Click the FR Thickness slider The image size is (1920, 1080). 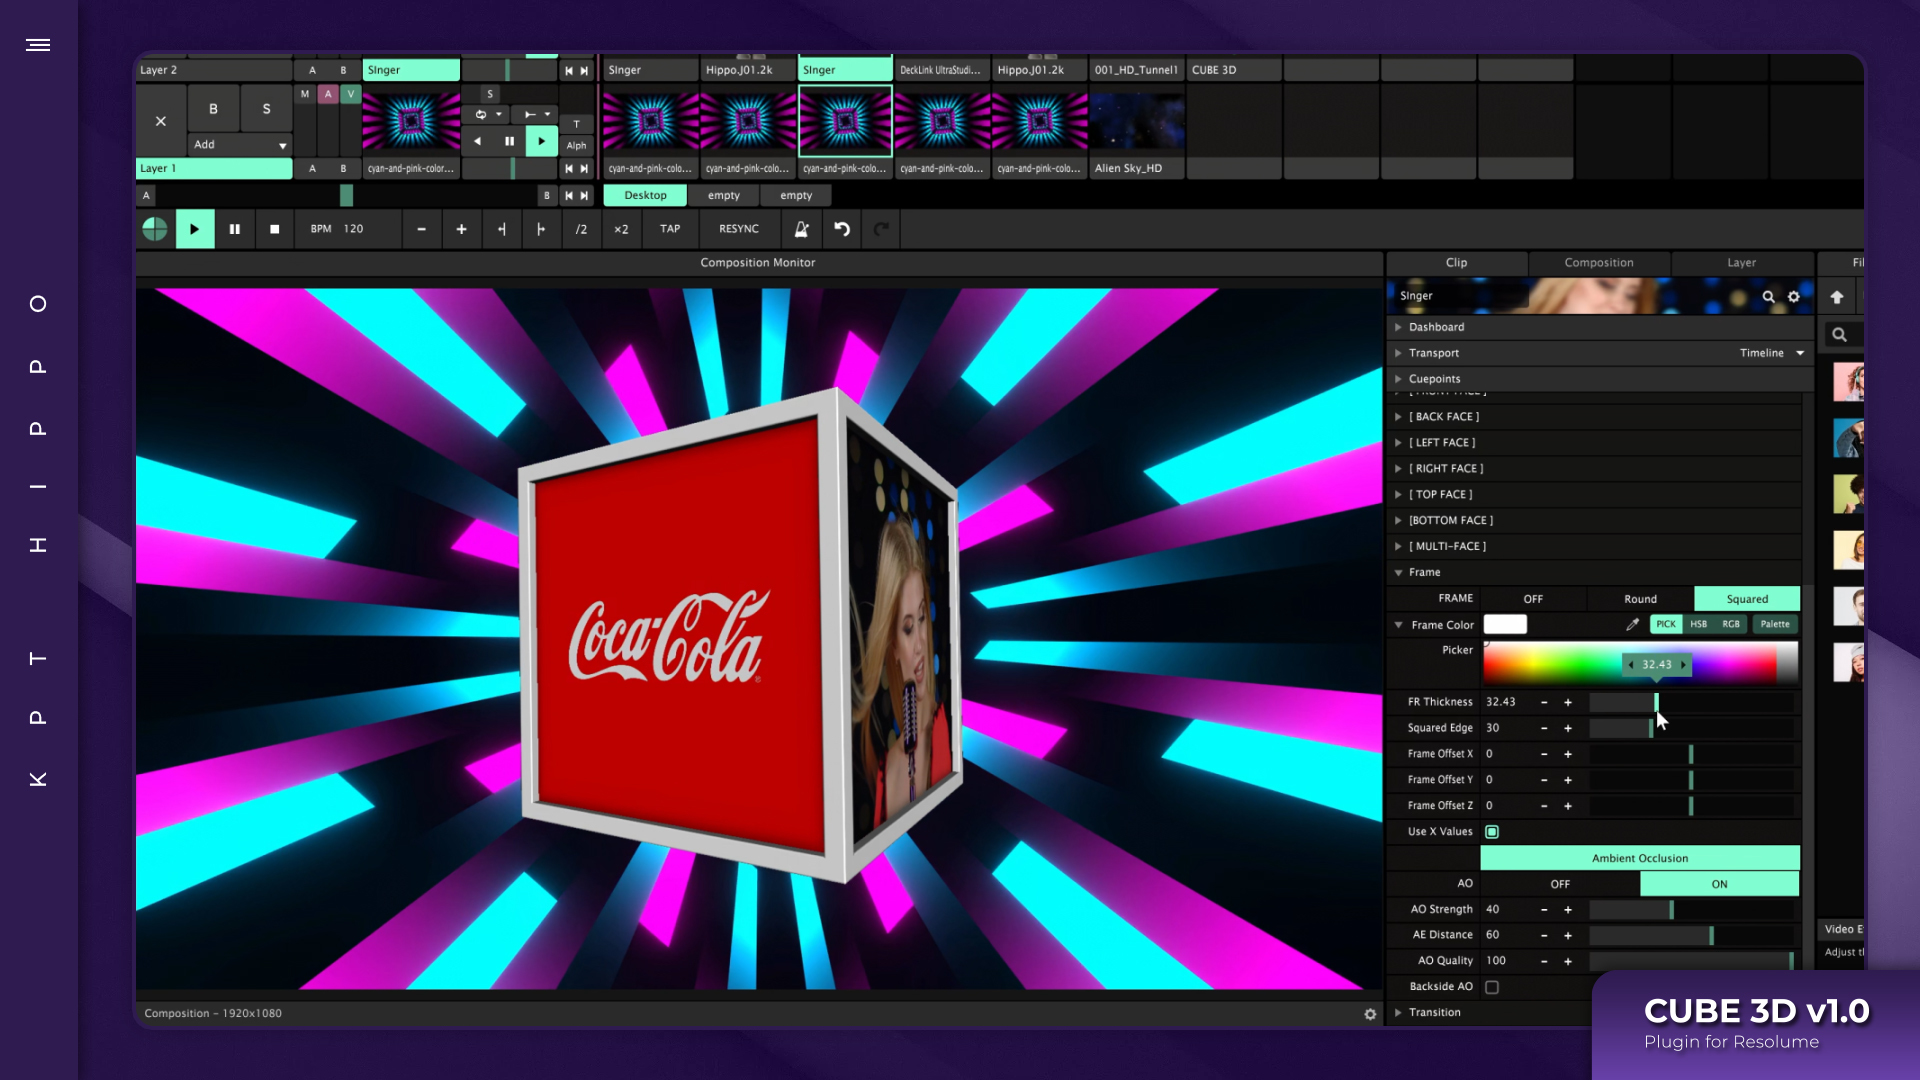pos(1692,703)
